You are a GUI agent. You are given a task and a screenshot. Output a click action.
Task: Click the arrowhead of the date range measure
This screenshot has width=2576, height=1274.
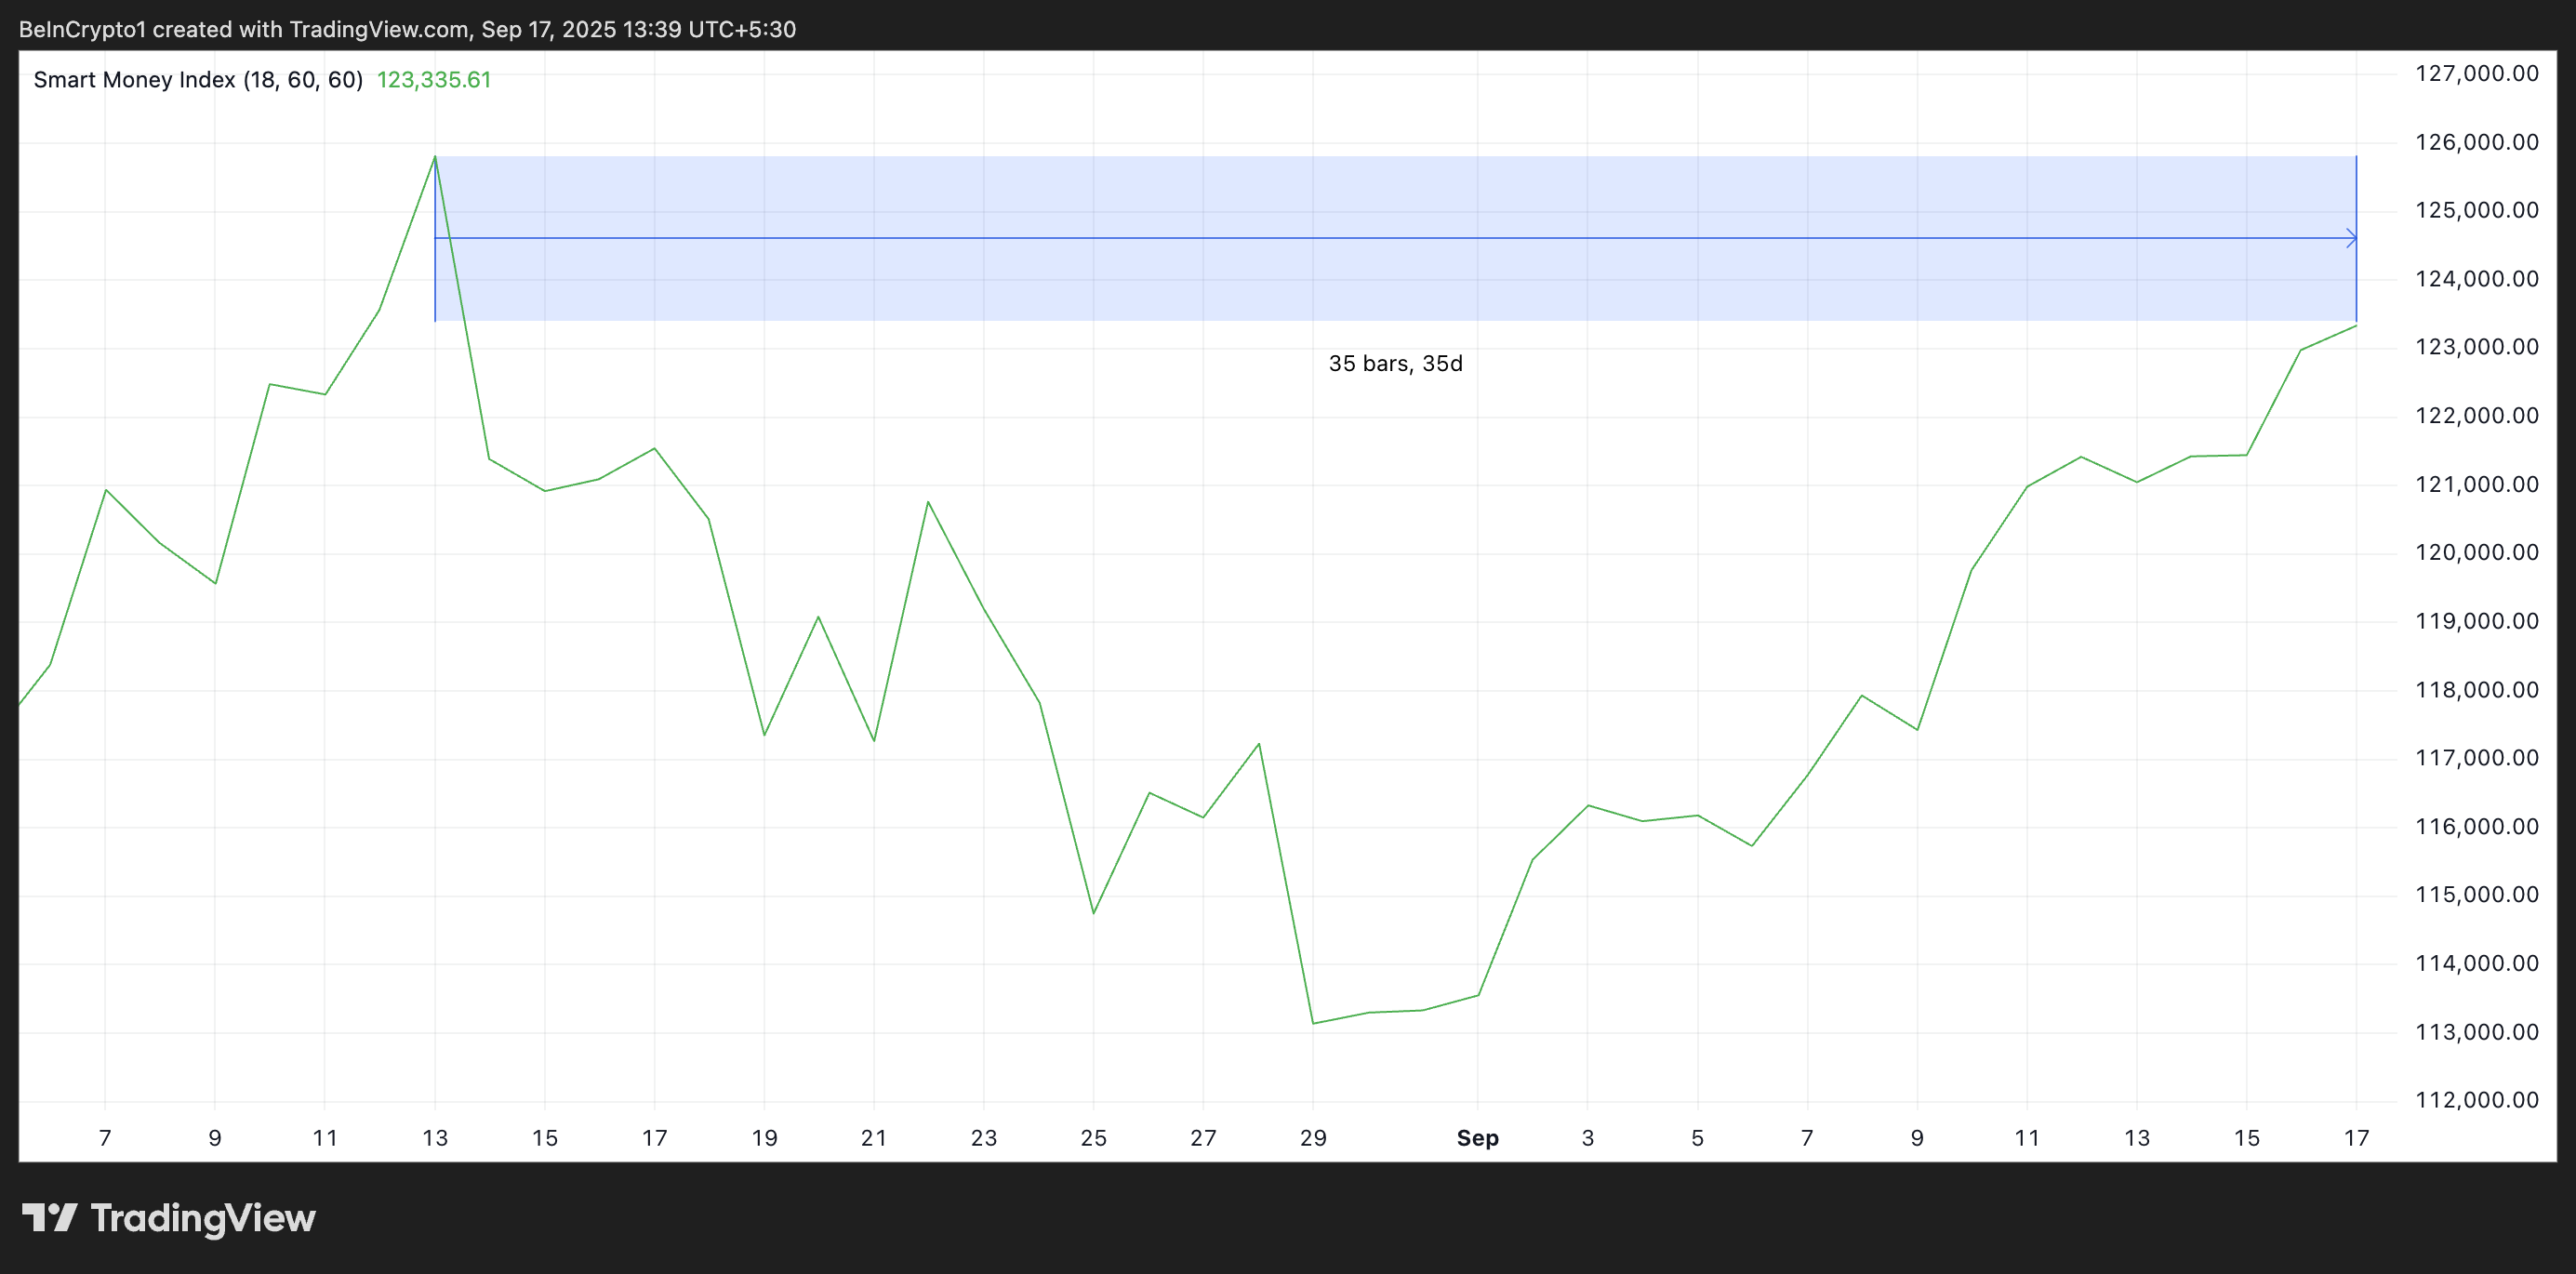(x=2351, y=238)
